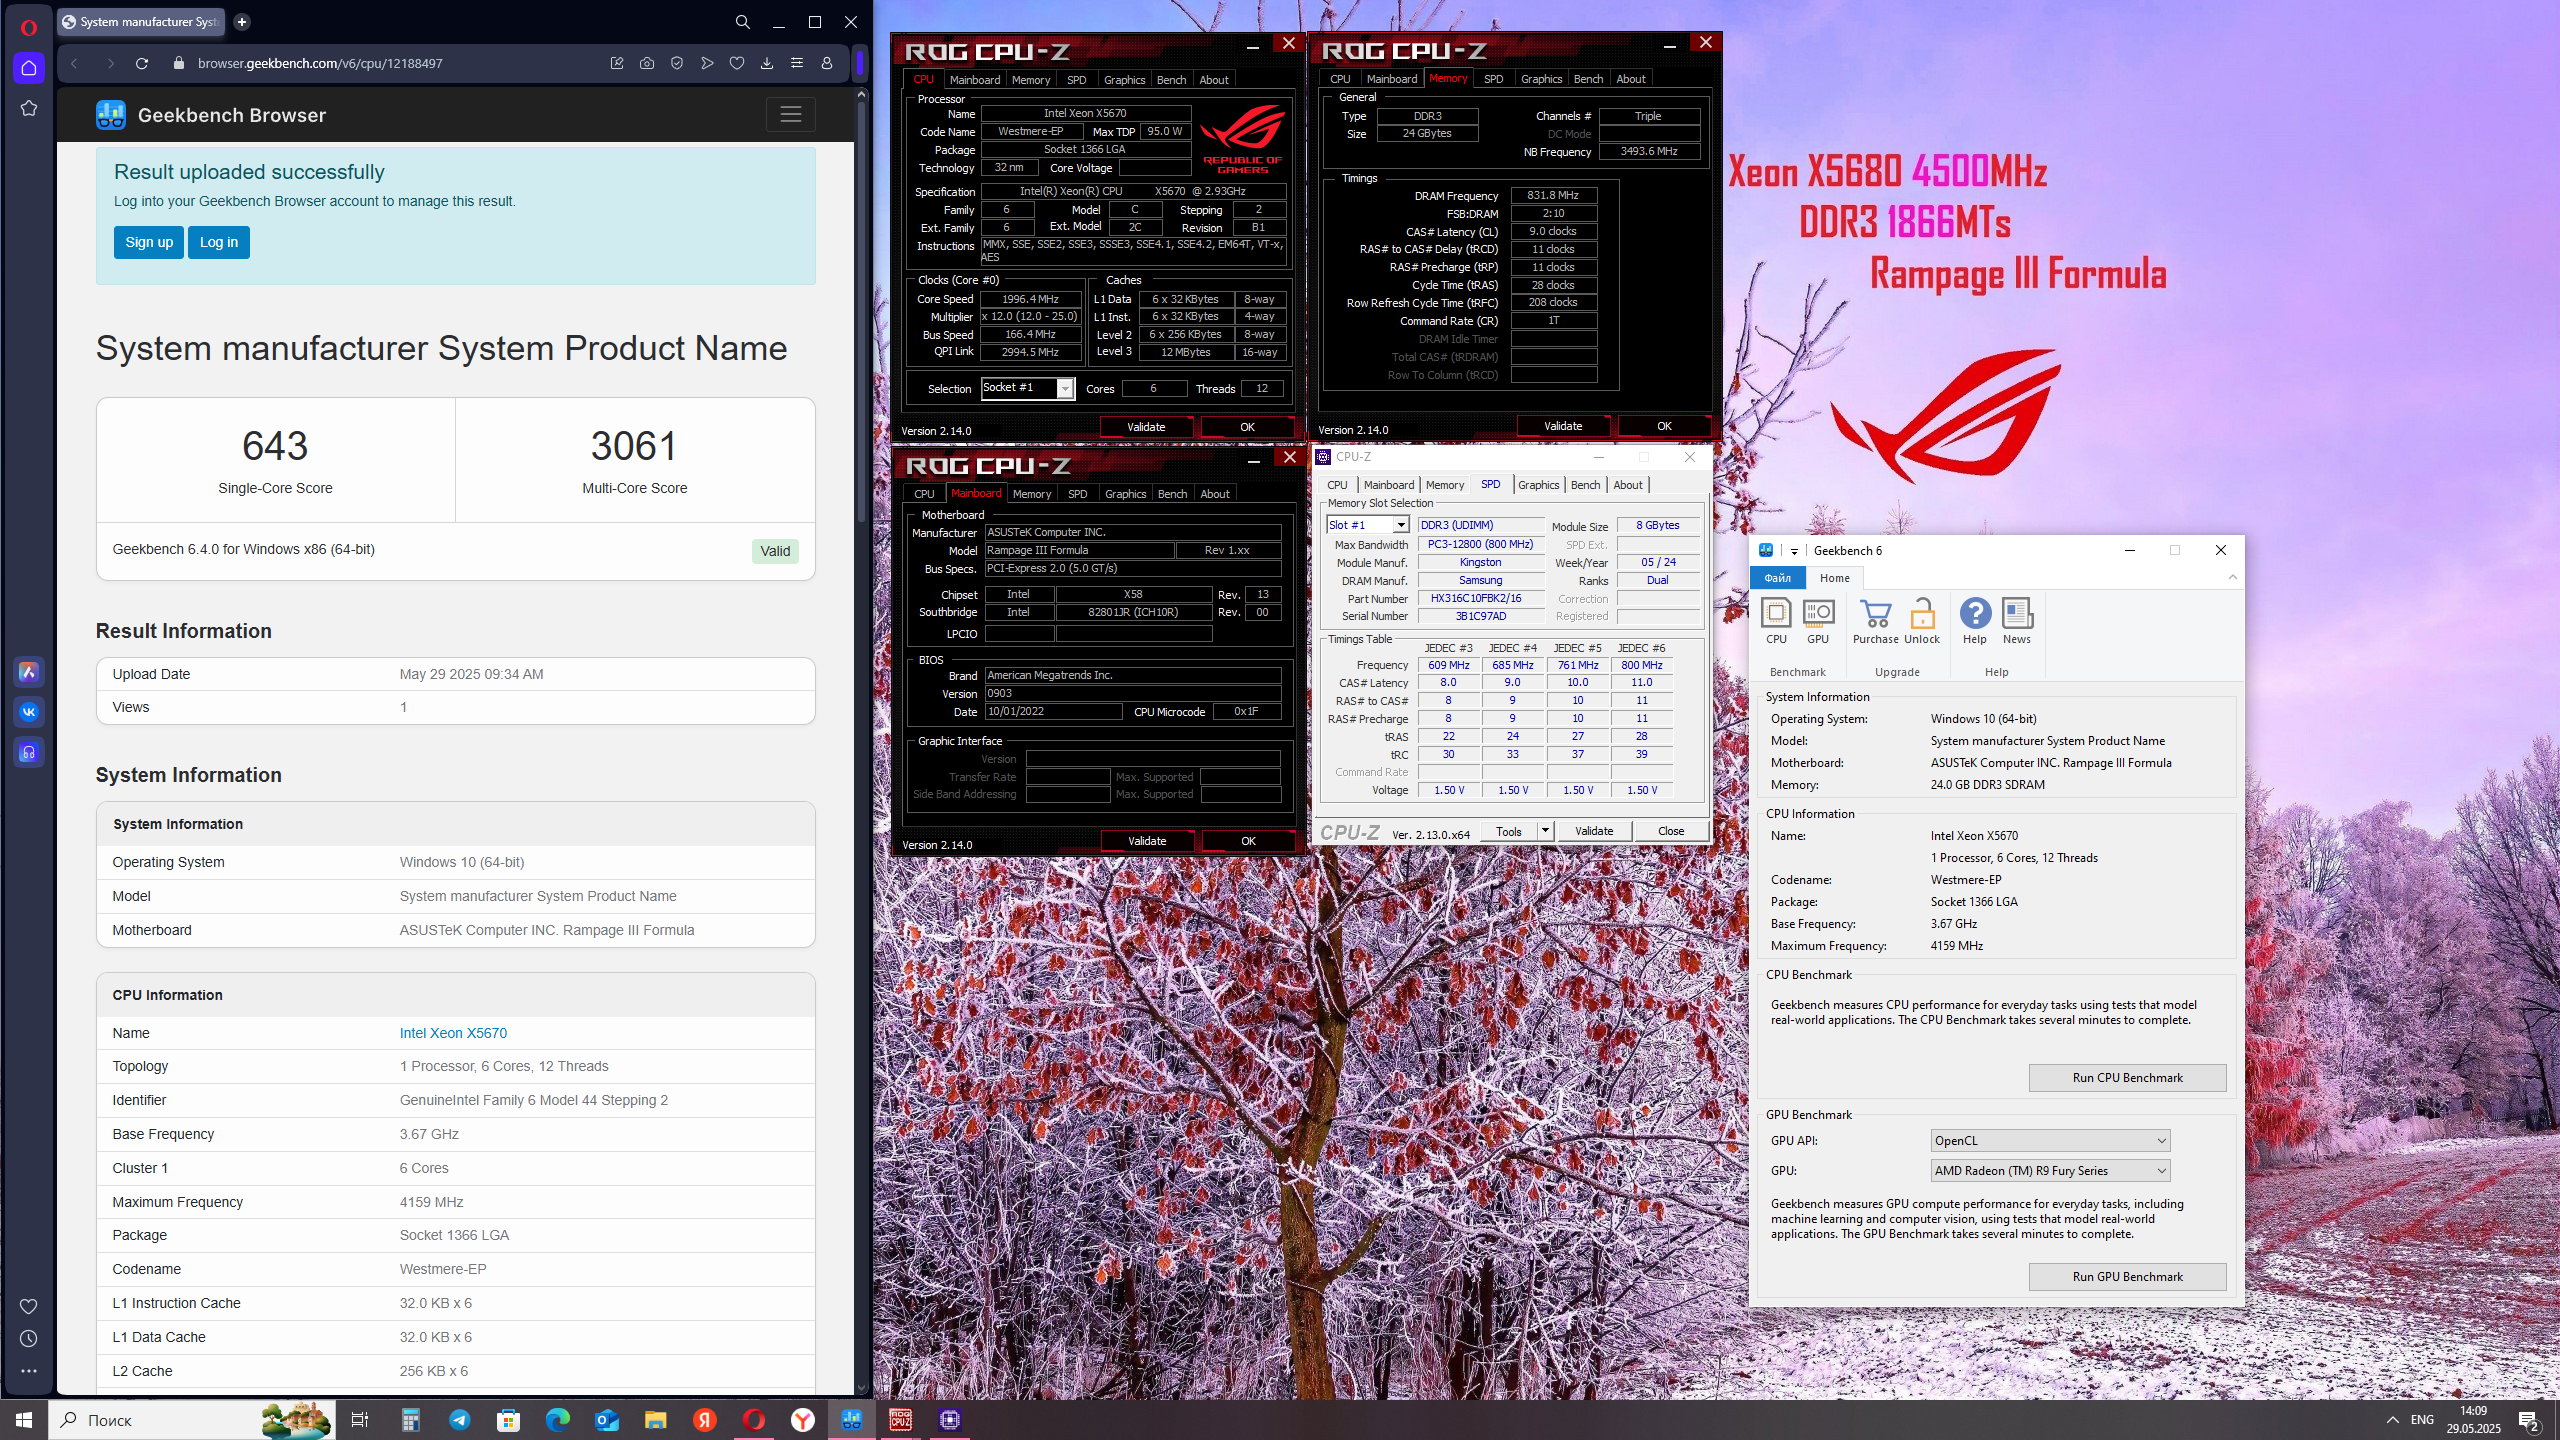Click the heart bookmark icon in address bar
Viewport: 2560px width, 1440px height.
tap(737, 63)
